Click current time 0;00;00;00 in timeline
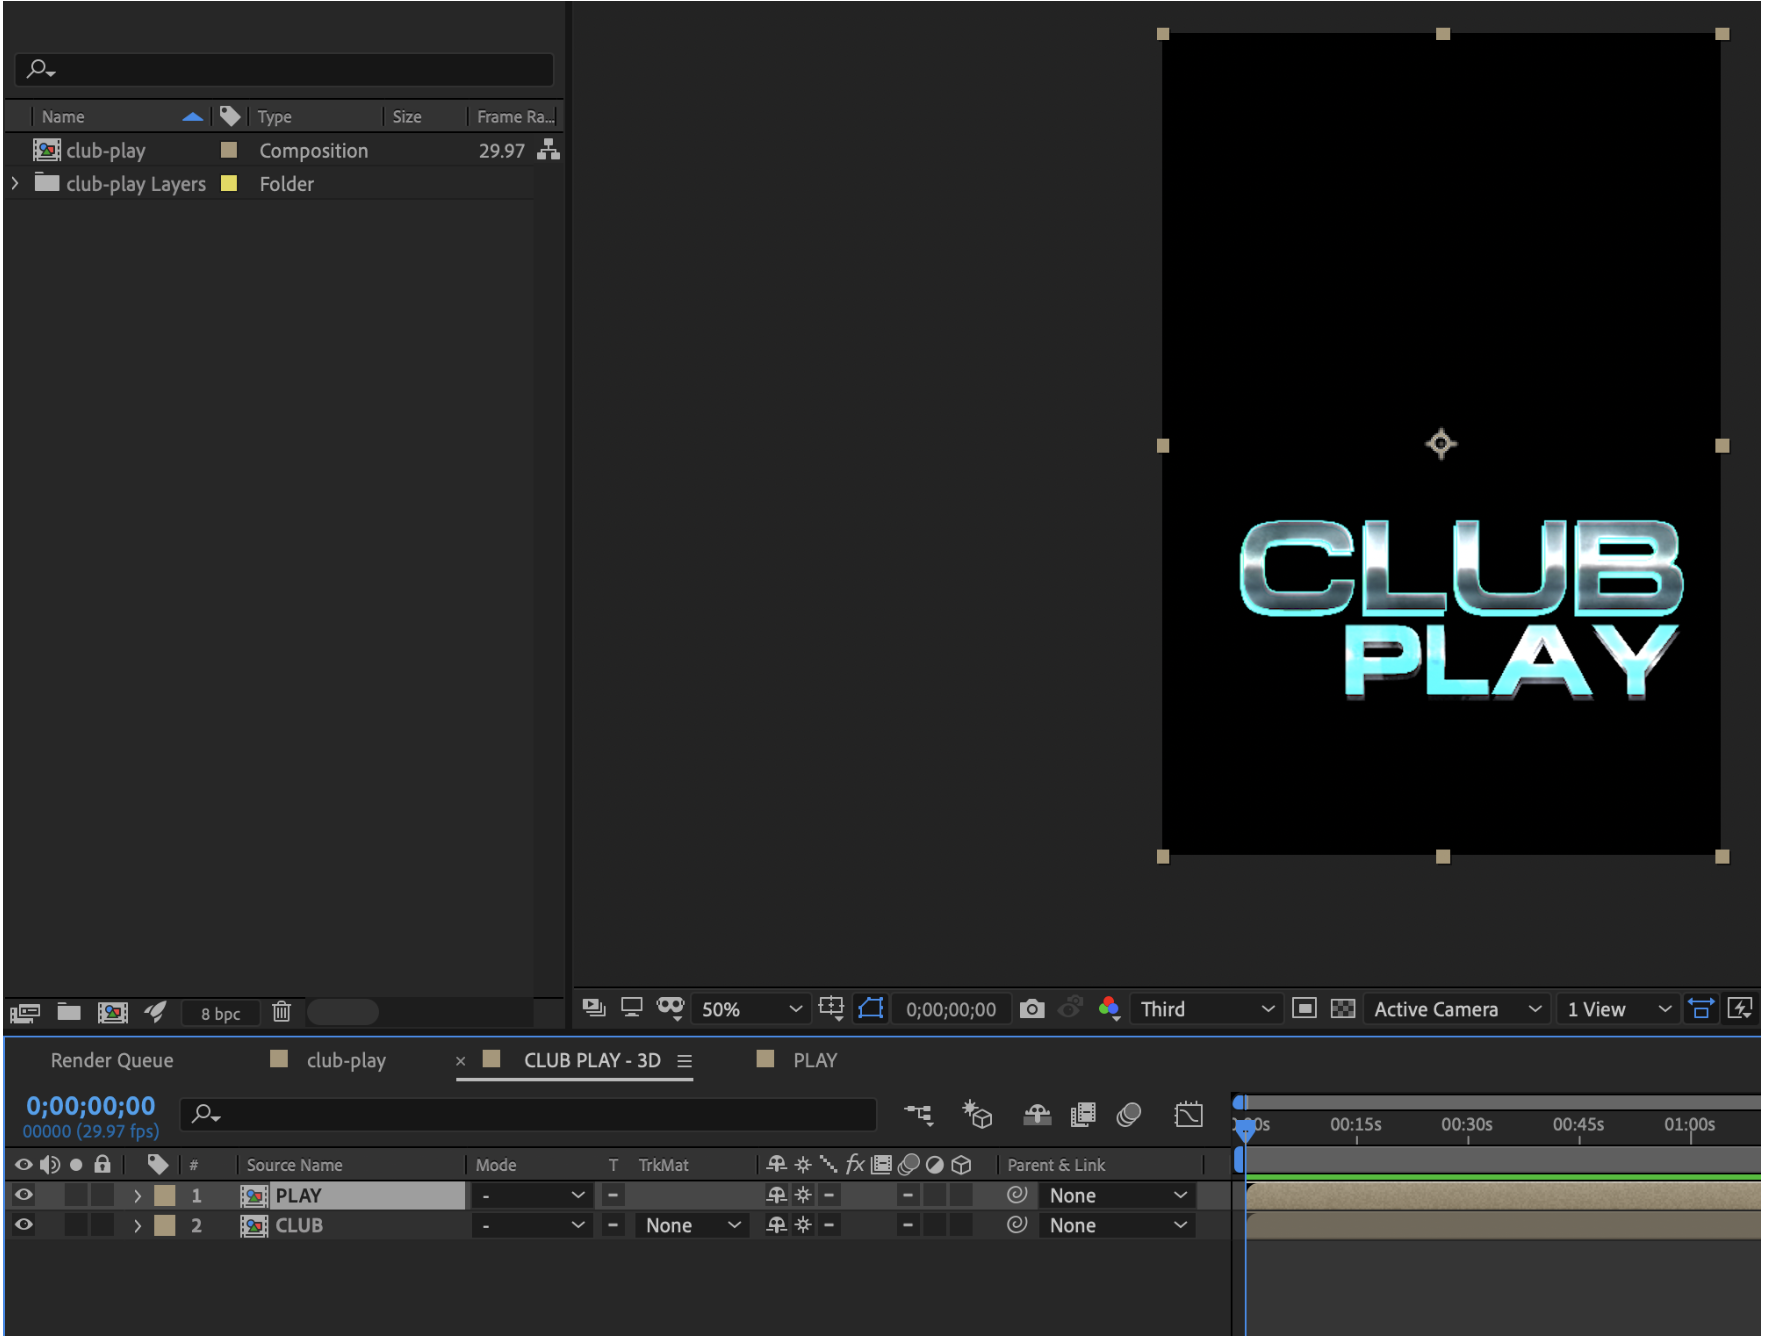Image resolution: width=1766 pixels, height=1342 pixels. point(91,1106)
